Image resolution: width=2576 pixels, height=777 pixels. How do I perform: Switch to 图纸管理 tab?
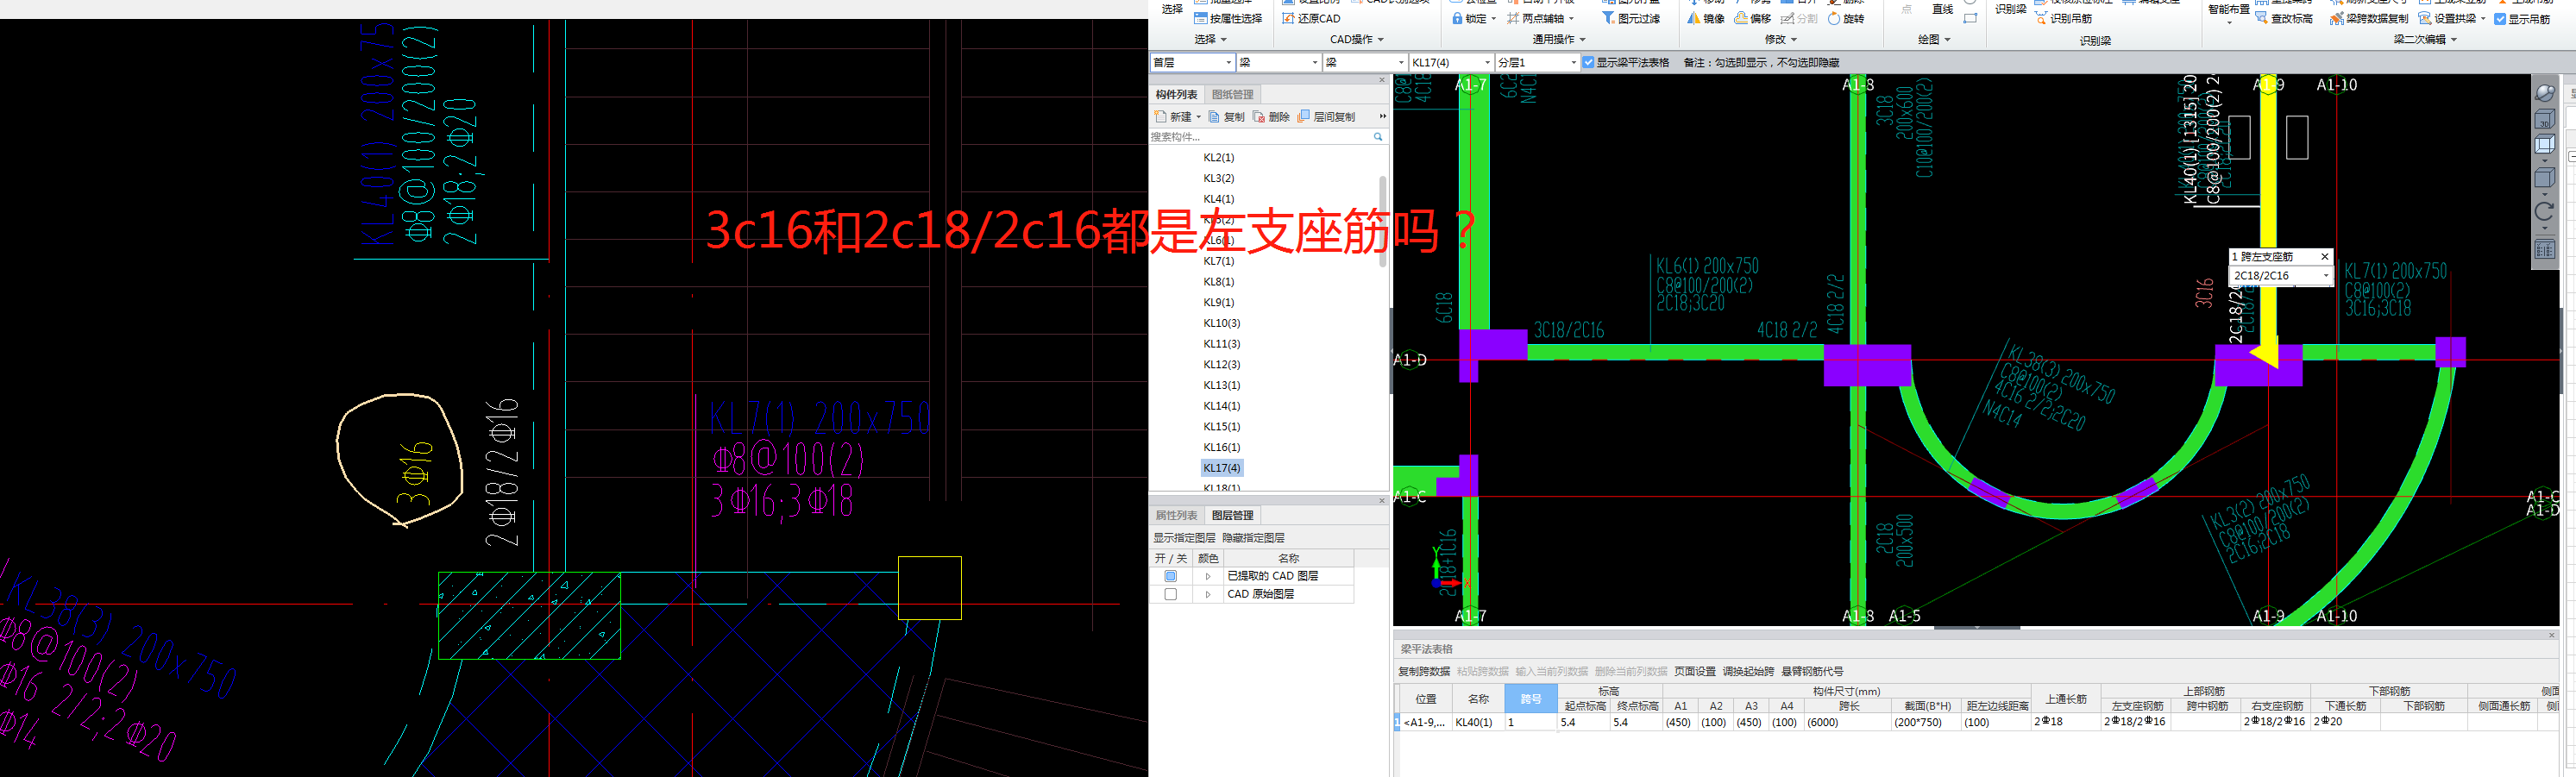(x=1232, y=95)
